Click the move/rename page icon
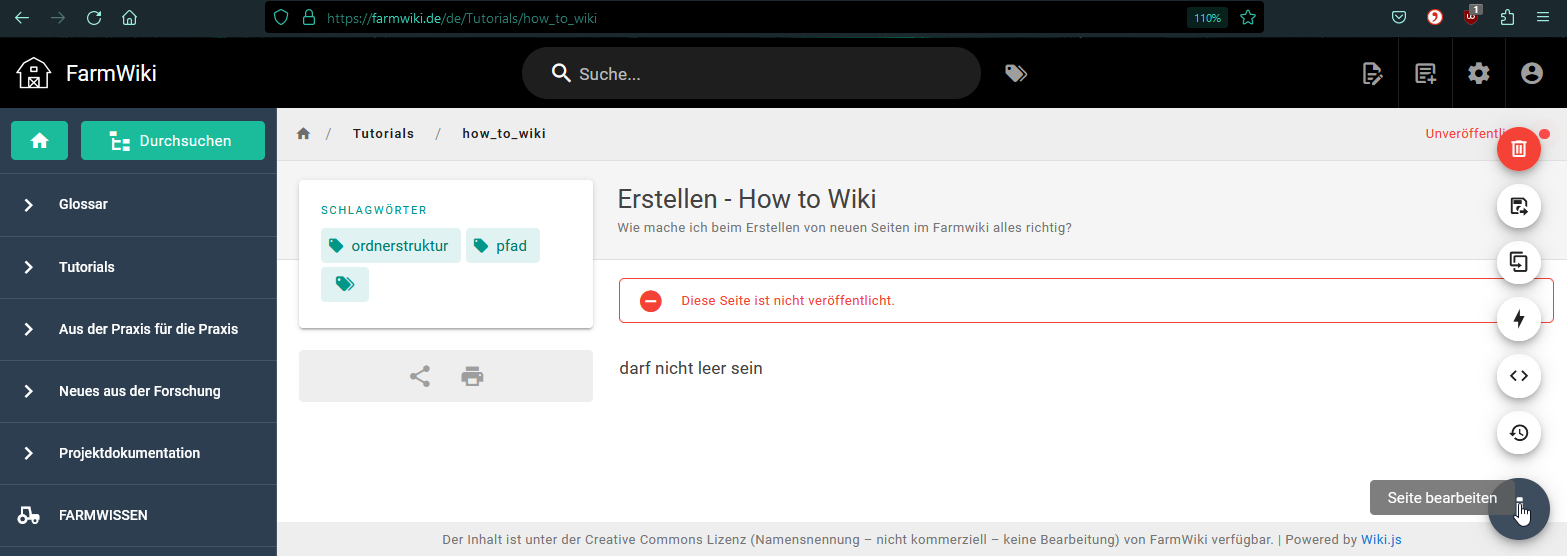Screen dimensions: 1567x556 (1518, 207)
